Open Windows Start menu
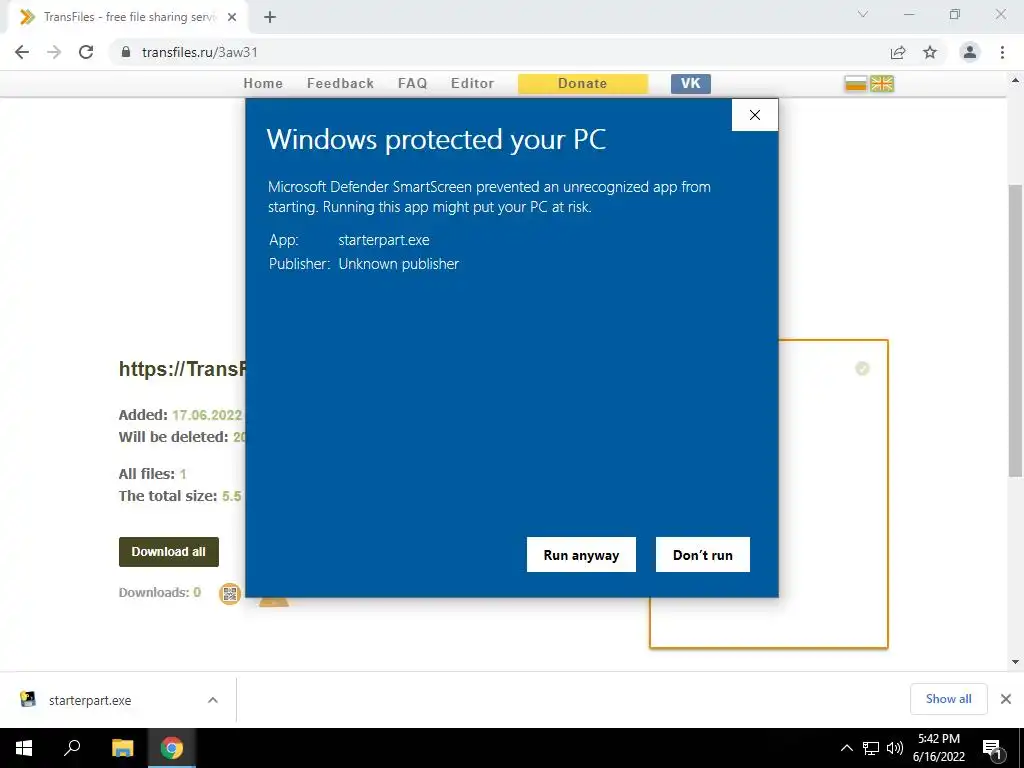Viewport: 1024px width, 768px height. [24, 748]
